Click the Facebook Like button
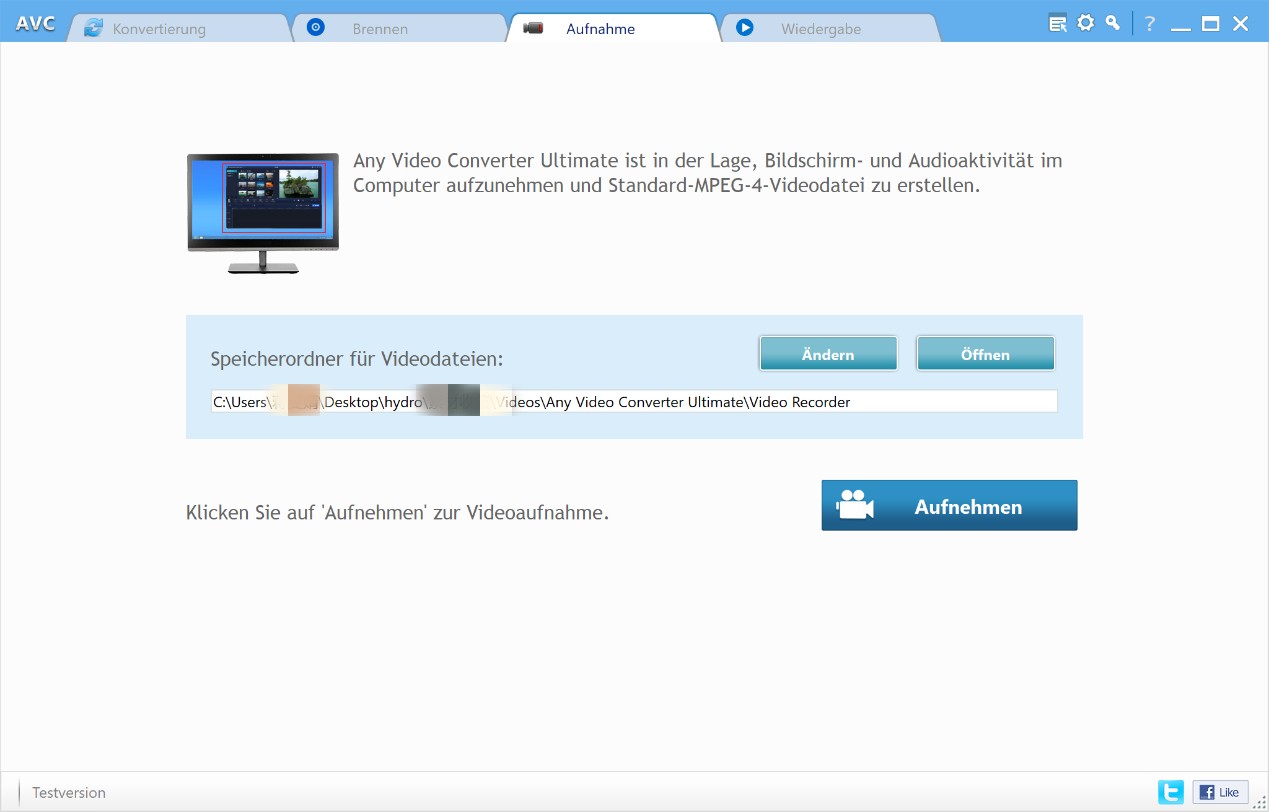 coord(1220,792)
